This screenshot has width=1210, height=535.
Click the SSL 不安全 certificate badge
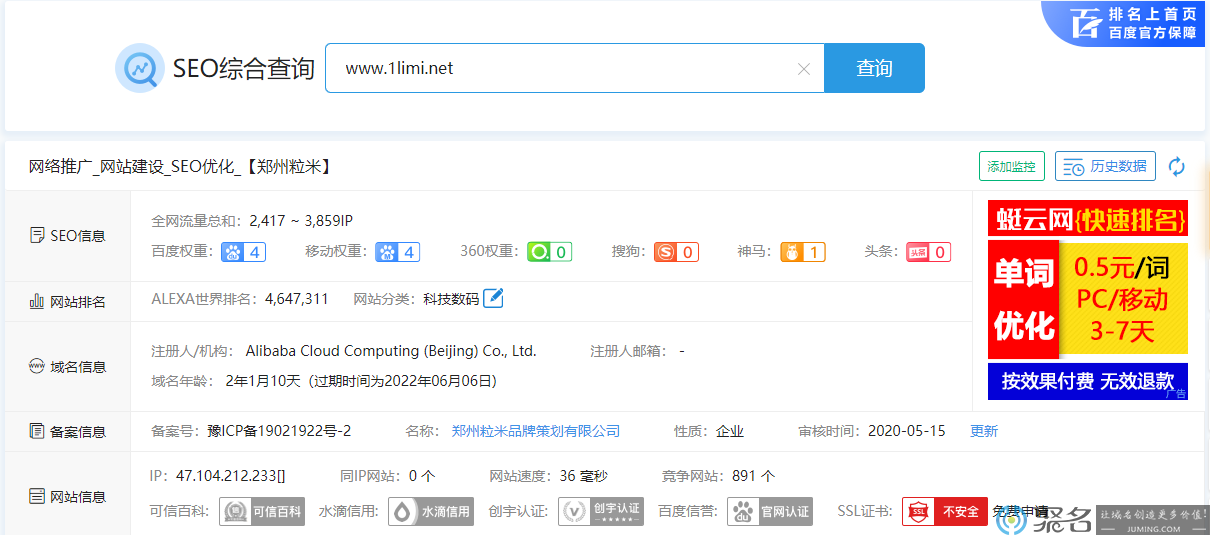point(945,511)
